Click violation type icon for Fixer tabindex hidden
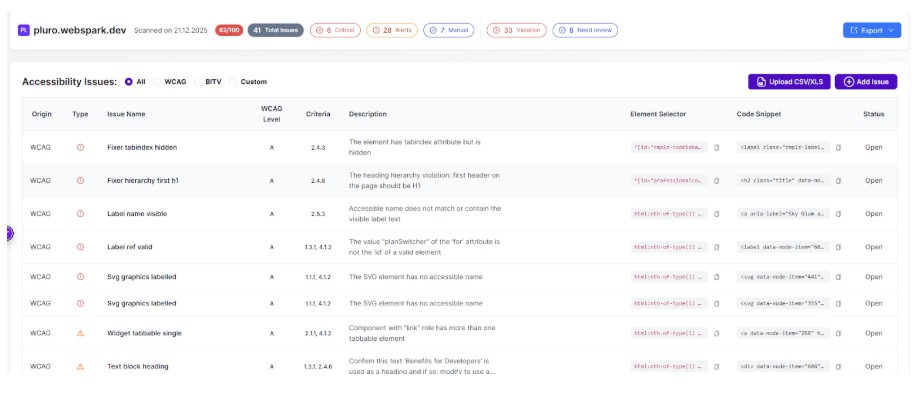Screen dimensions: 915x397 click(81, 148)
